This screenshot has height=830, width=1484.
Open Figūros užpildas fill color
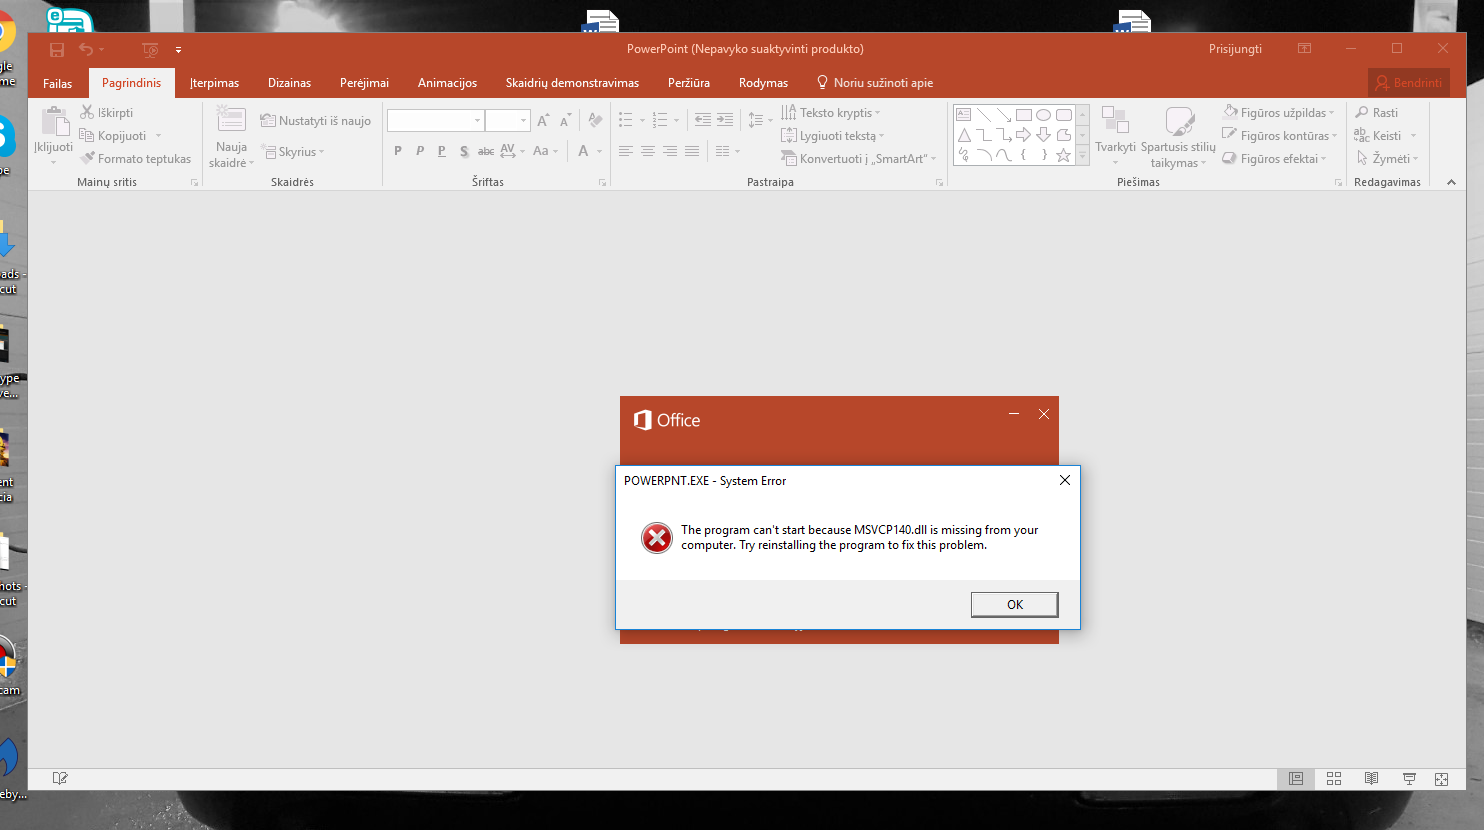[x=1278, y=113]
